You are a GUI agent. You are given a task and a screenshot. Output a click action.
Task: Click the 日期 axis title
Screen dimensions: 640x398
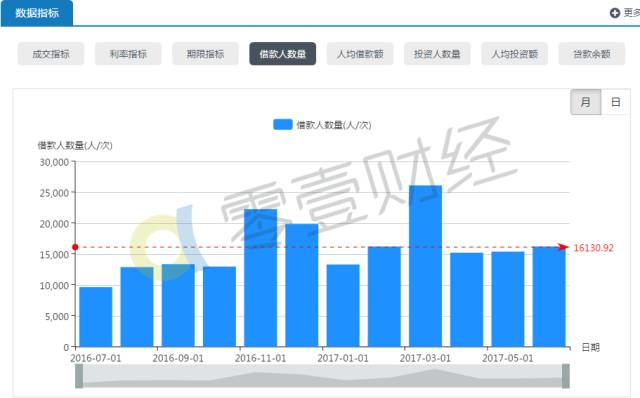(590, 347)
